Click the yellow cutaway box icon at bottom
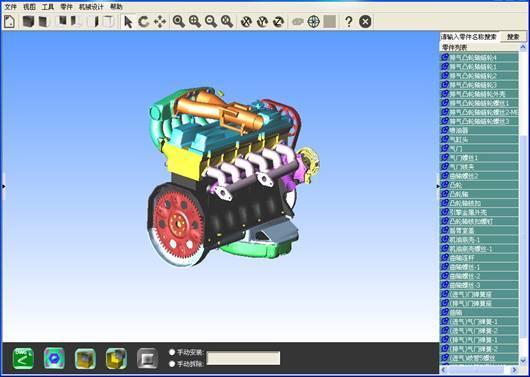The height and width of the screenshot is (377, 530). [x=116, y=358]
